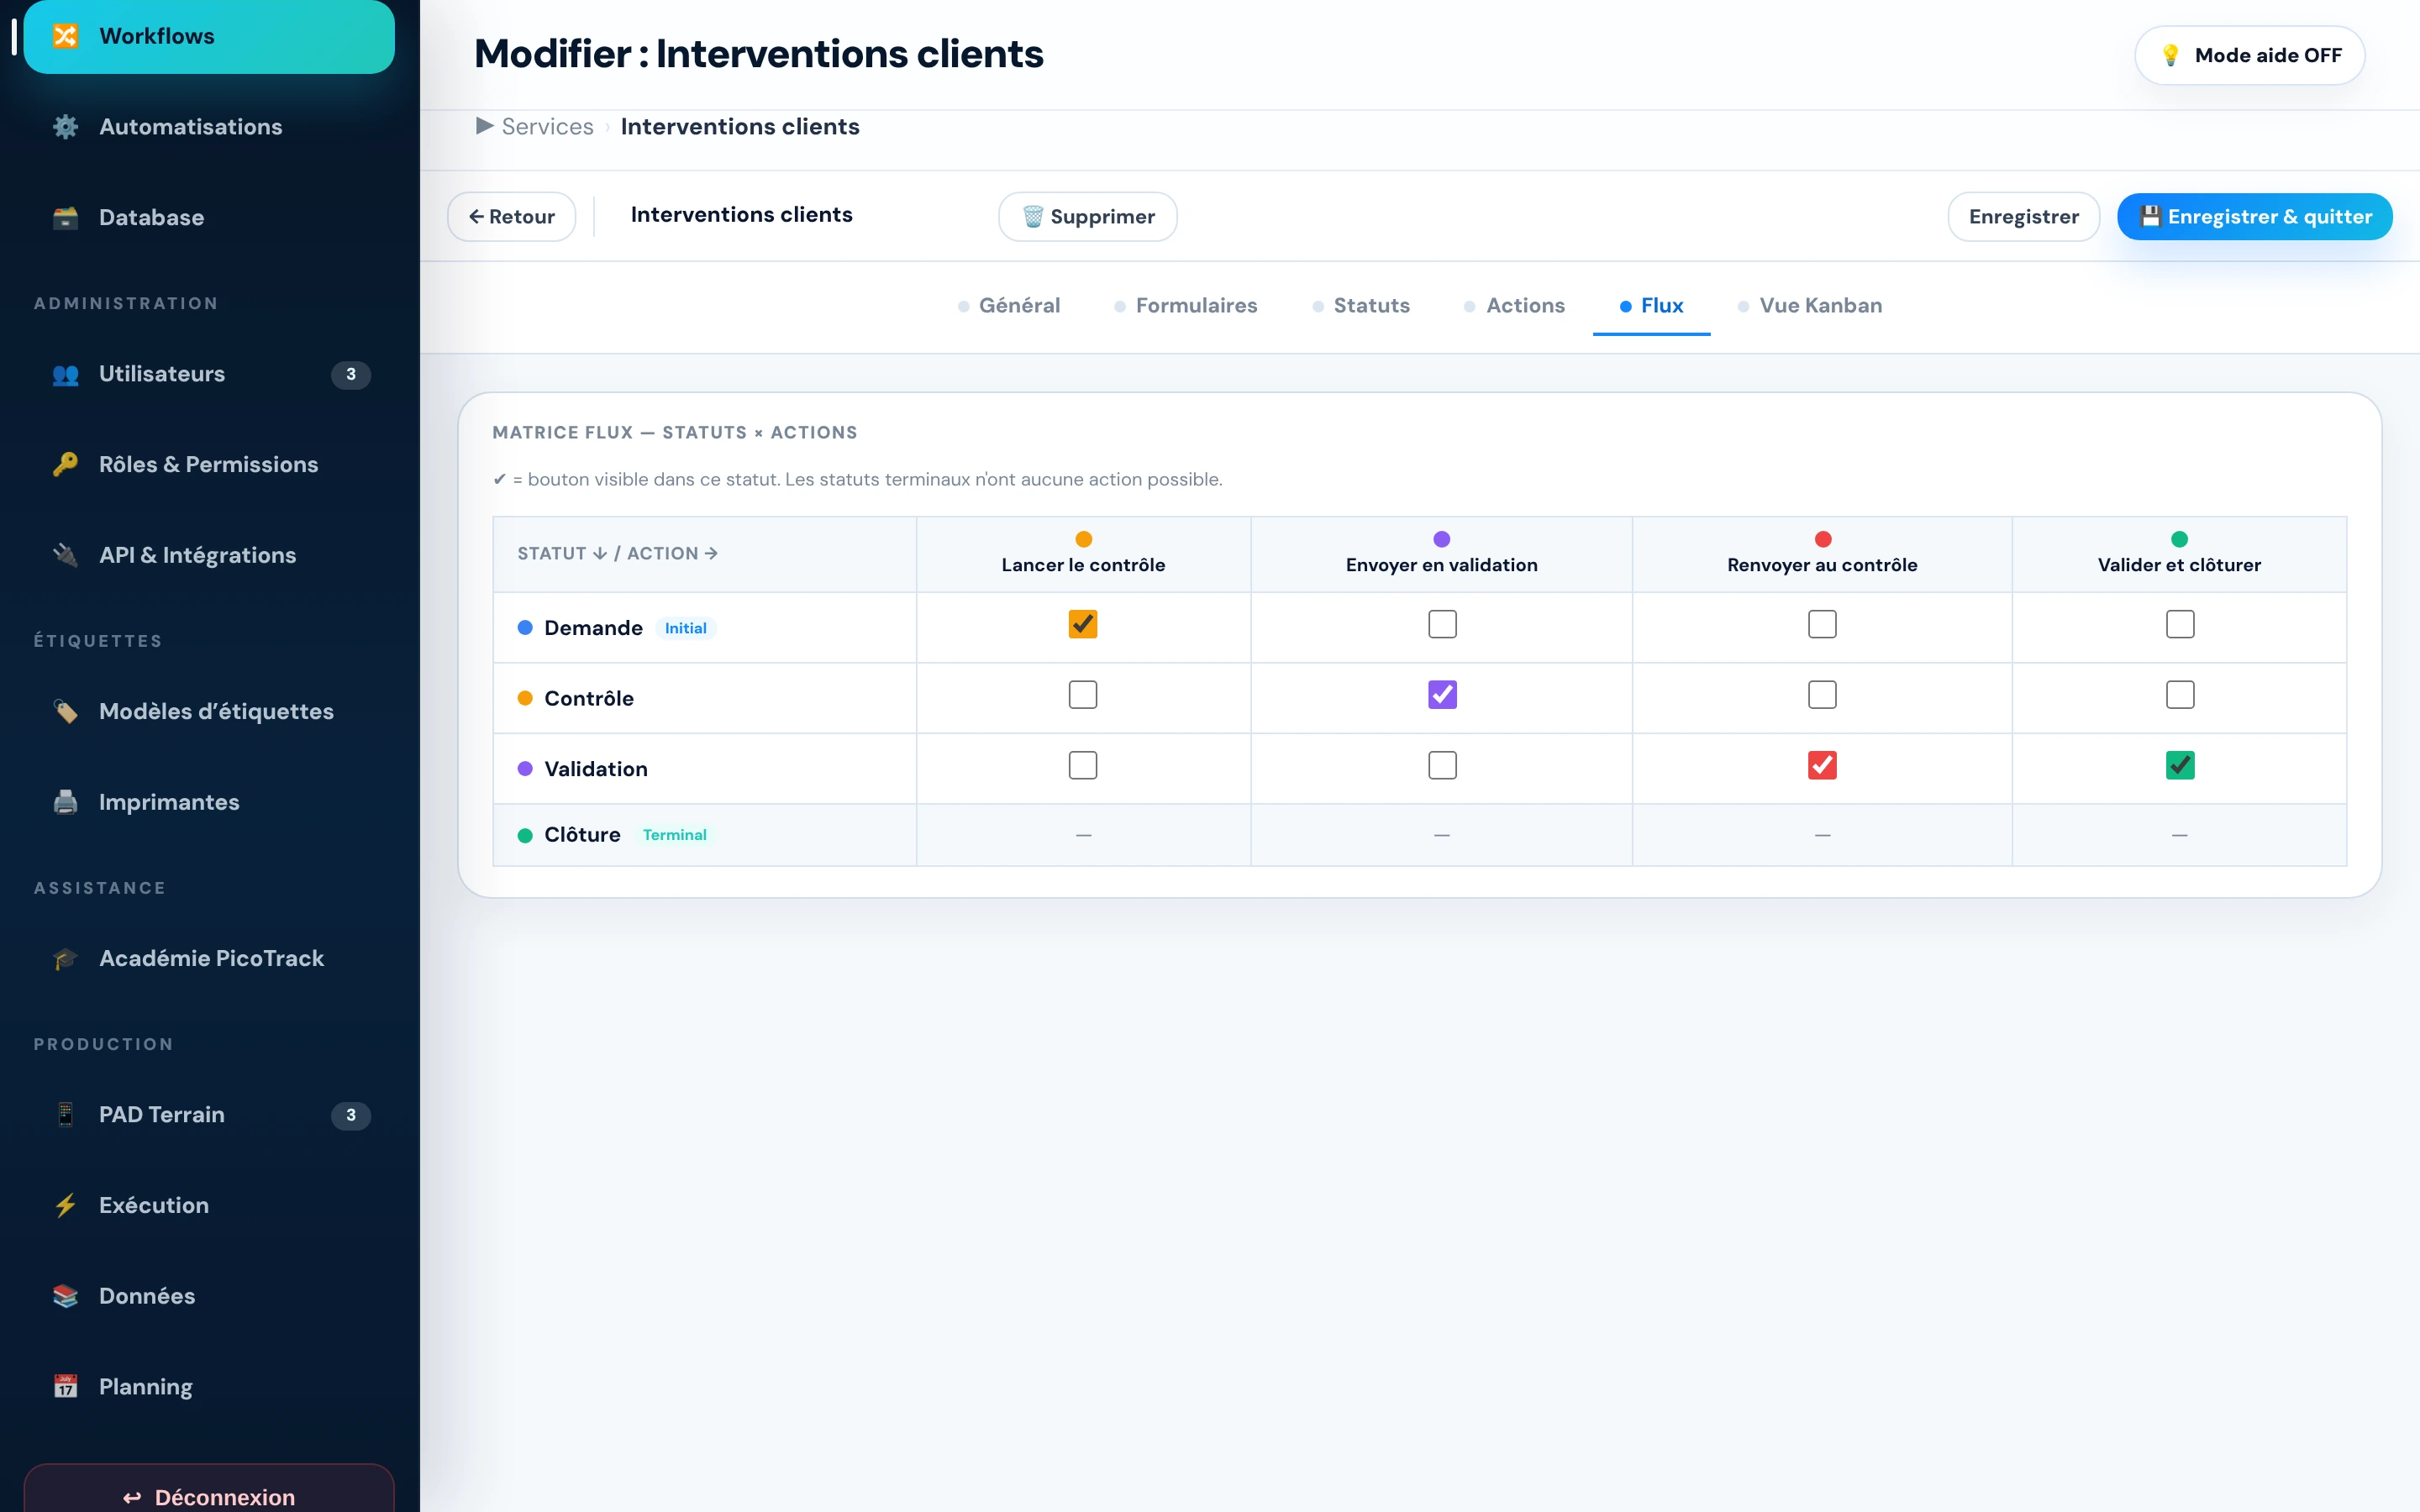Click the lightbulb Mode aide icon

tap(2171, 56)
